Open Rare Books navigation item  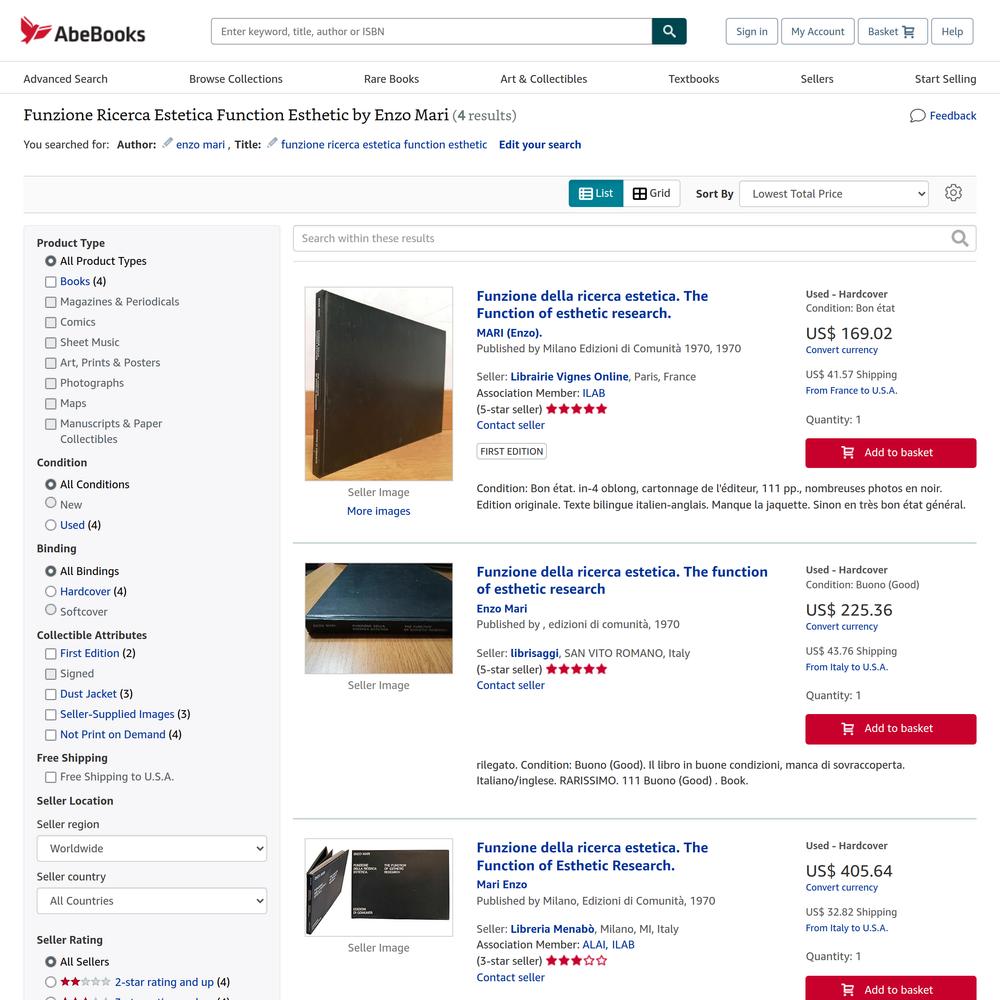391,79
